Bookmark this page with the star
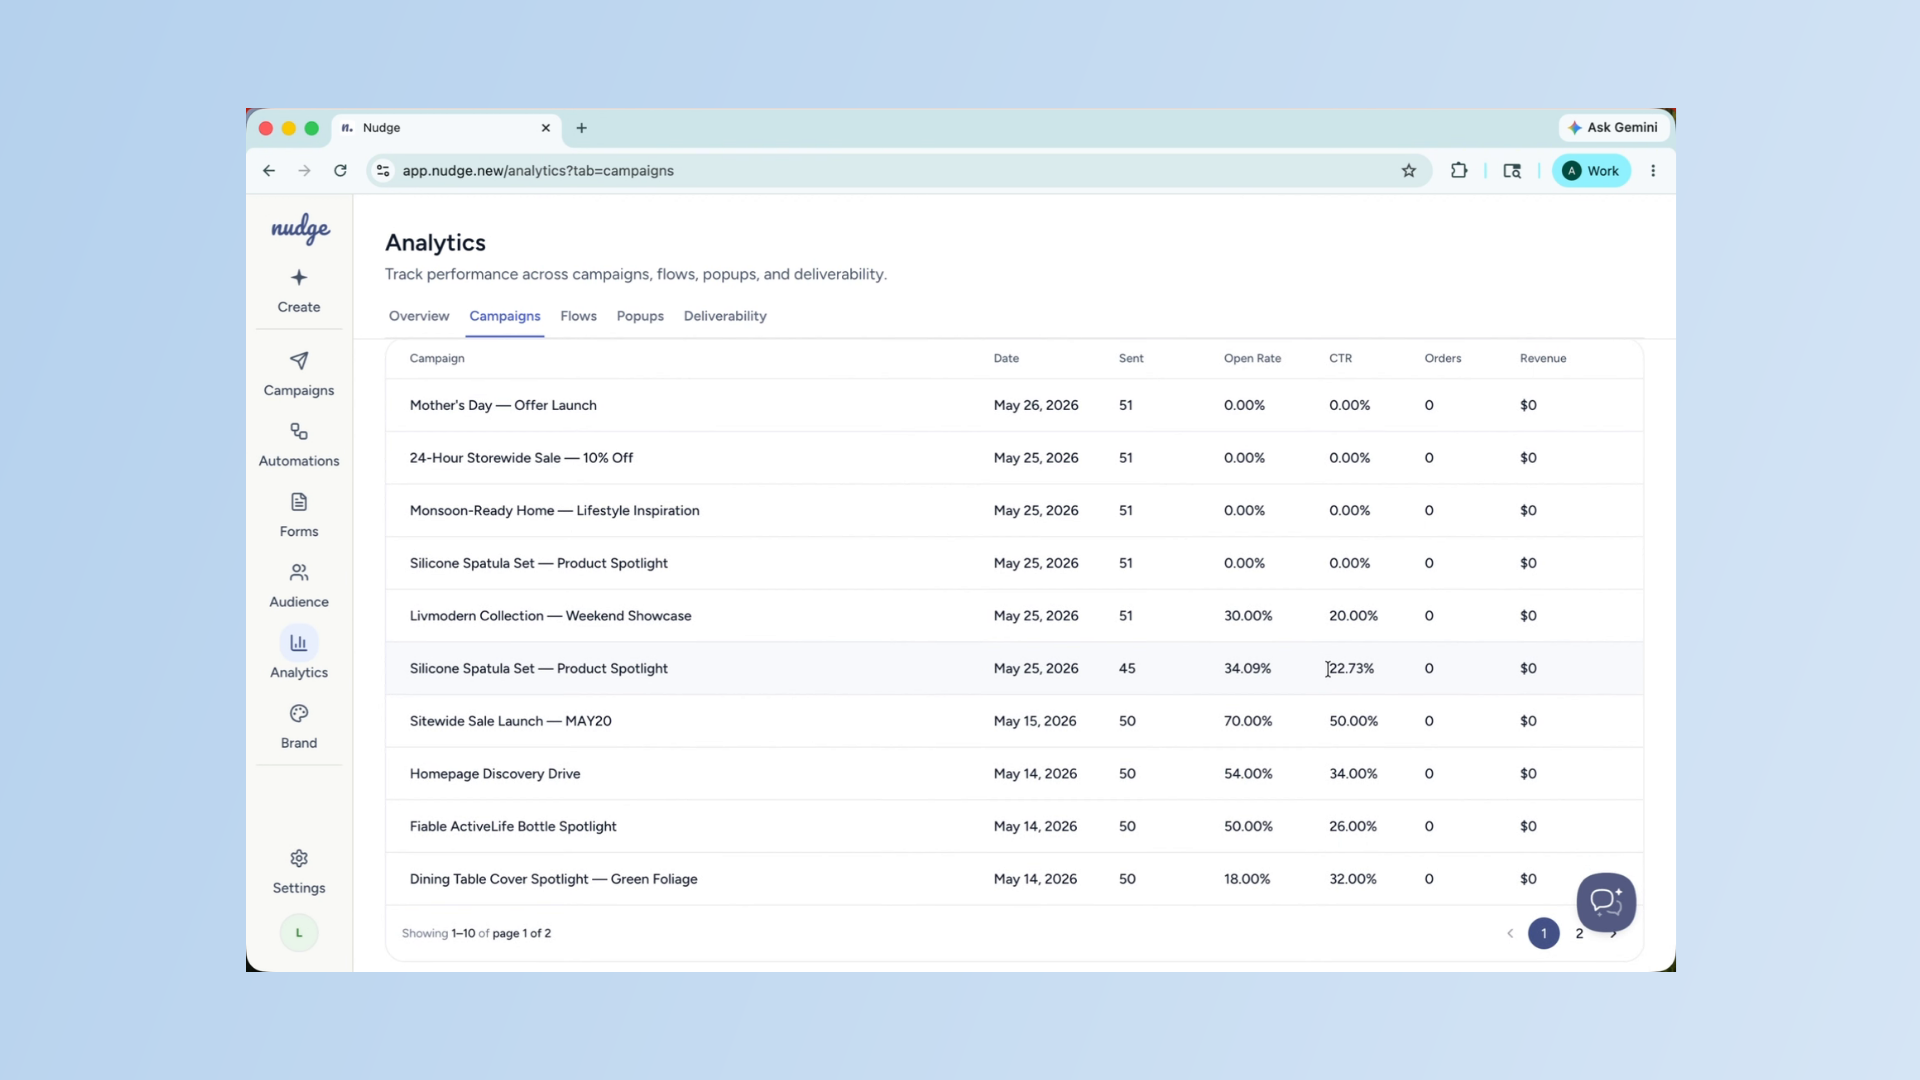 [1409, 171]
